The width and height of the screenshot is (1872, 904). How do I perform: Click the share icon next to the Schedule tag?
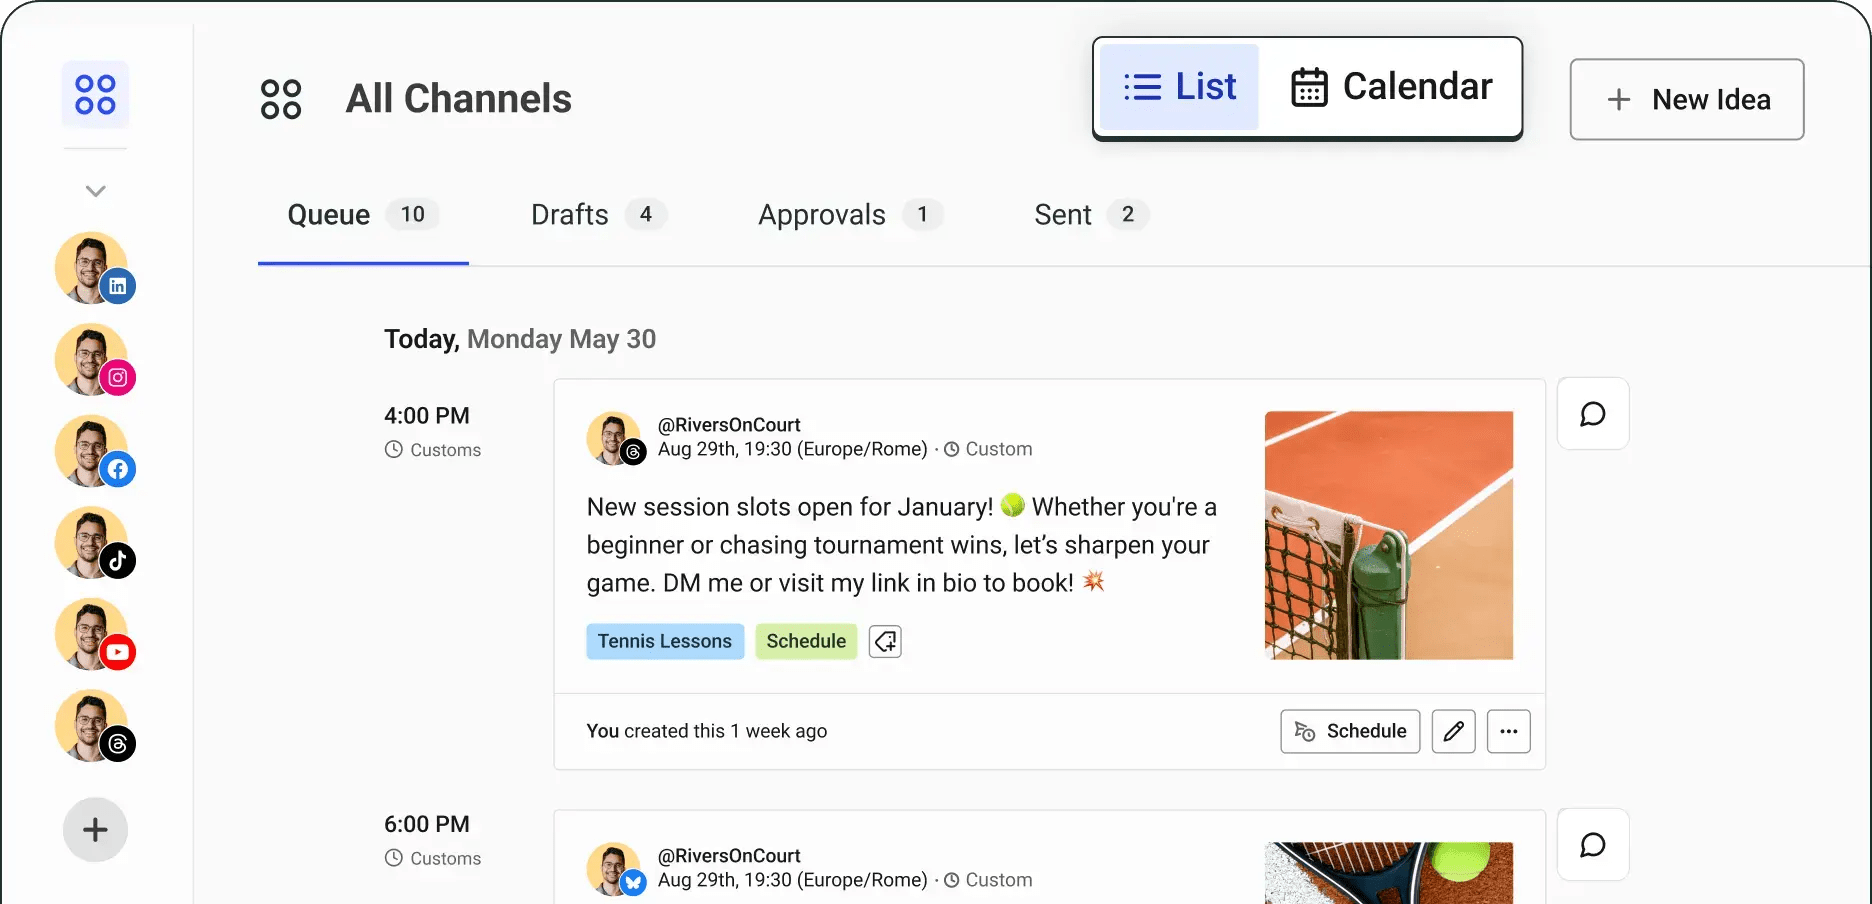tap(884, 641)
